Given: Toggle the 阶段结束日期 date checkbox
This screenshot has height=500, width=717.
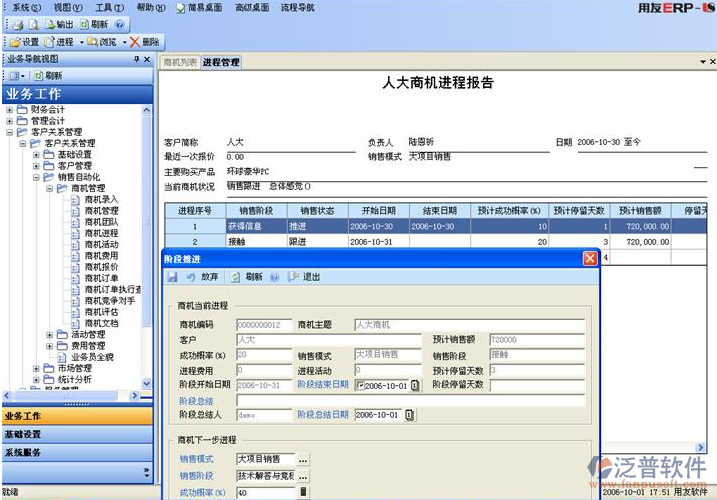Looking at the screenshot, I should click(360, 385).
